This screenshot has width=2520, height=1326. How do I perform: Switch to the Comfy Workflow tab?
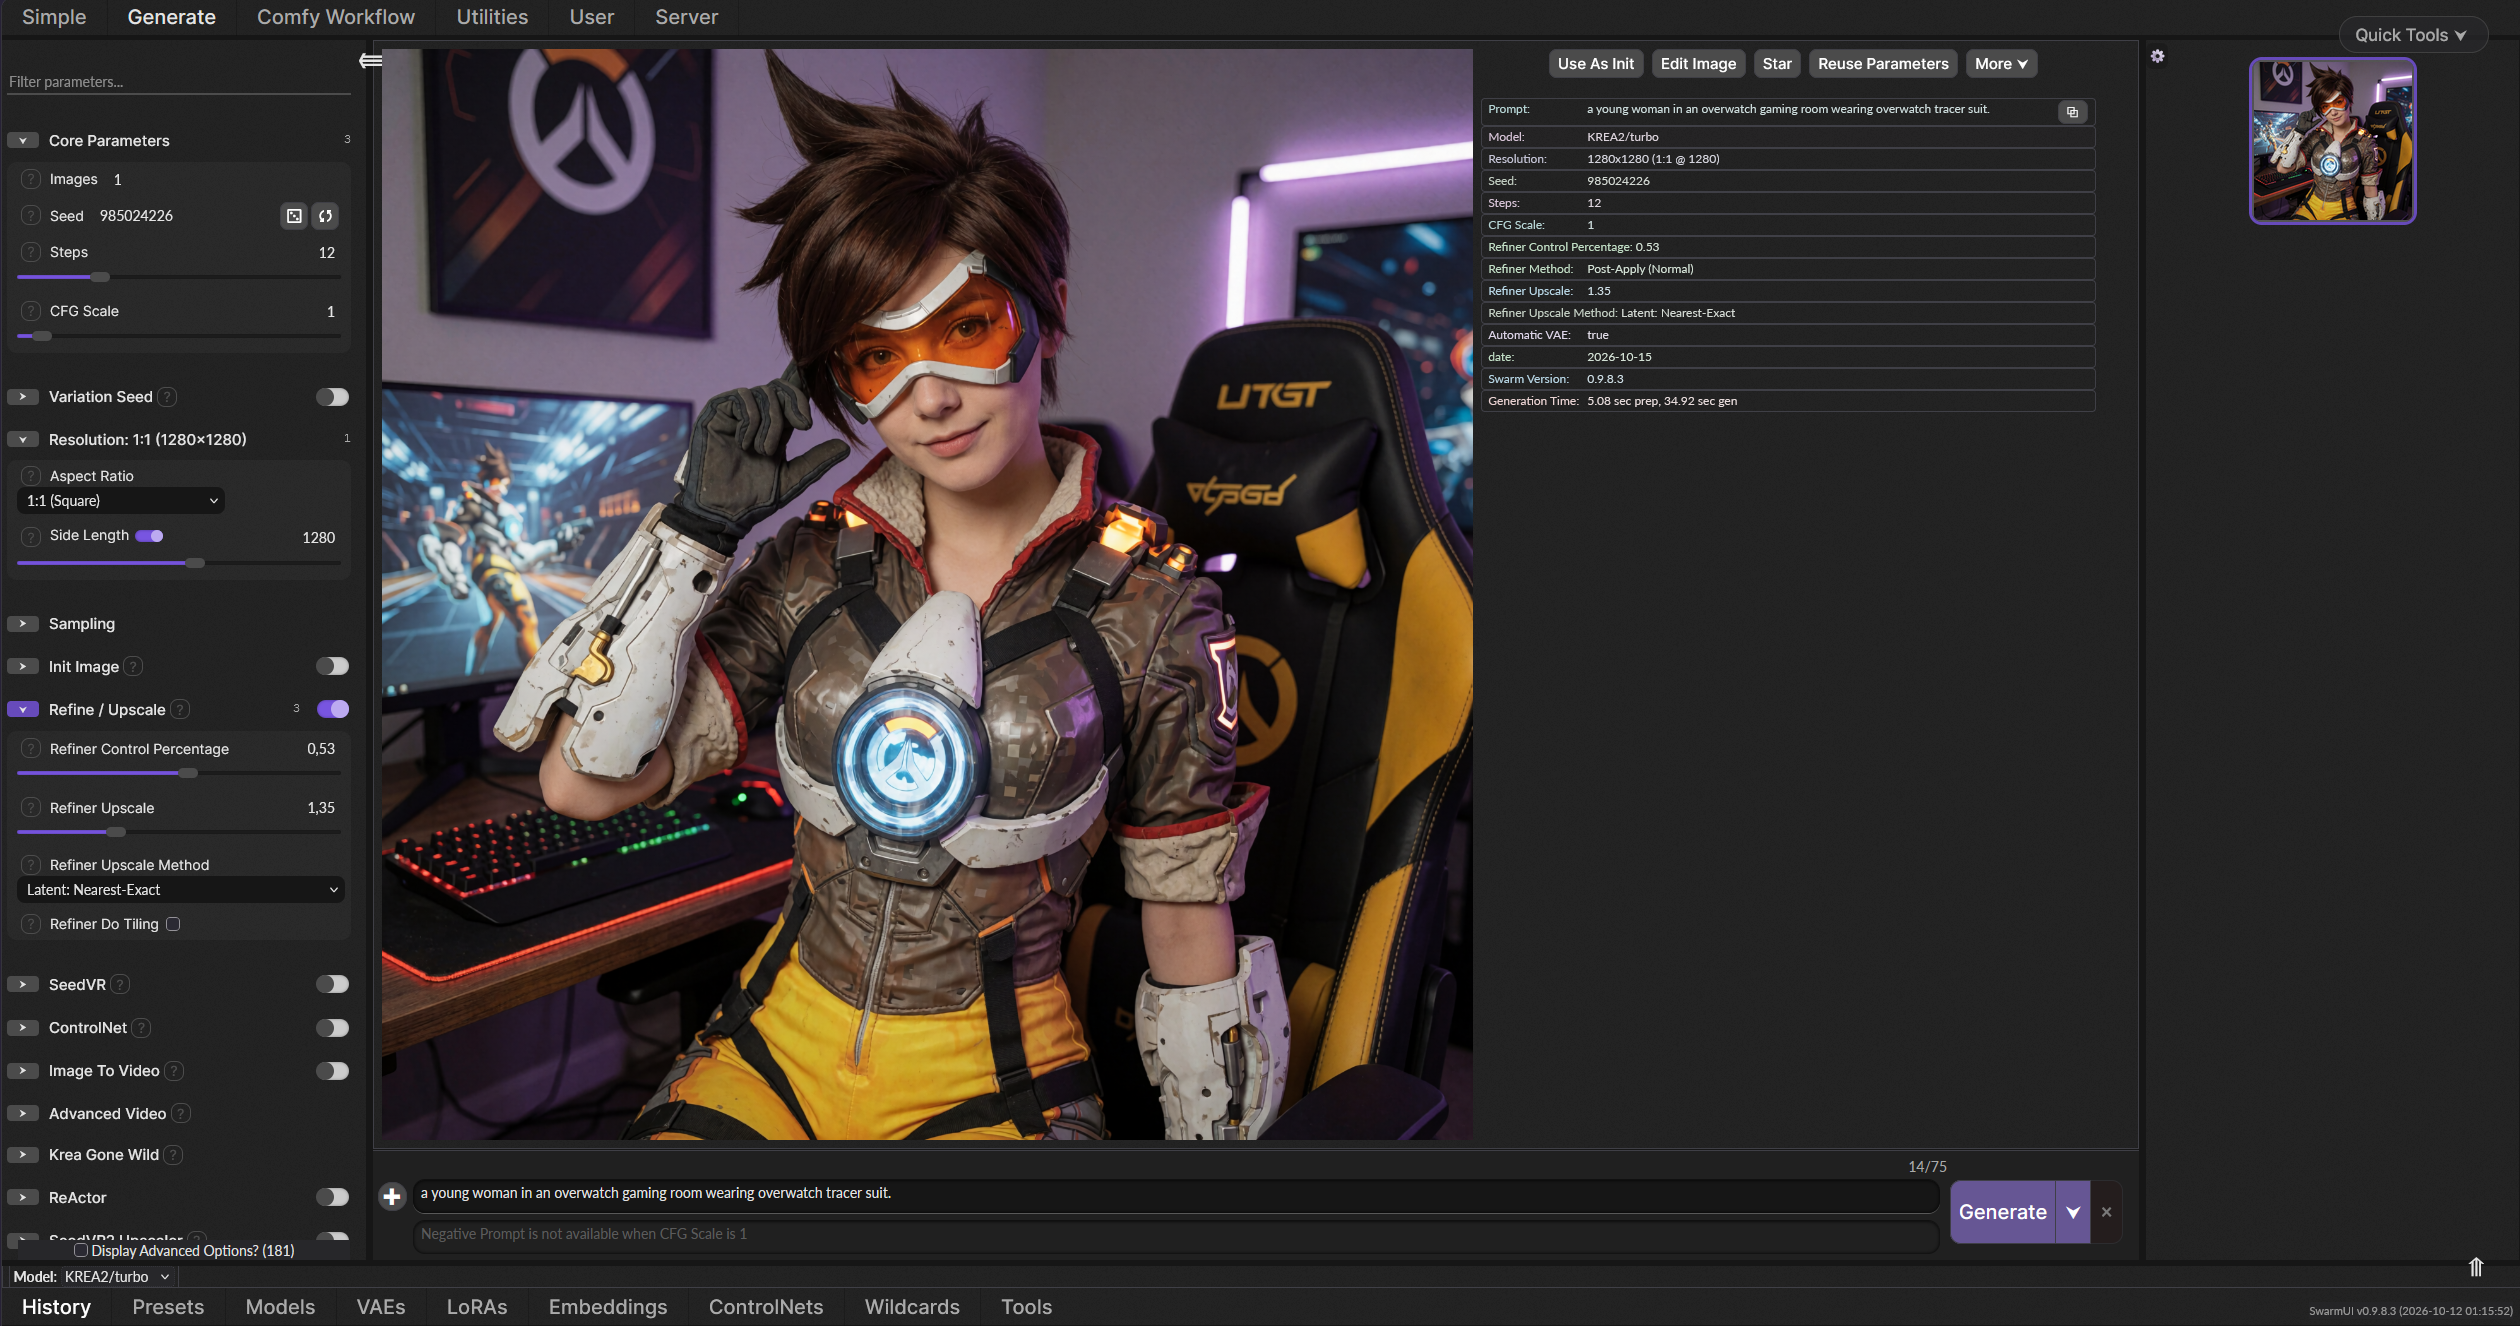(336, 17)
